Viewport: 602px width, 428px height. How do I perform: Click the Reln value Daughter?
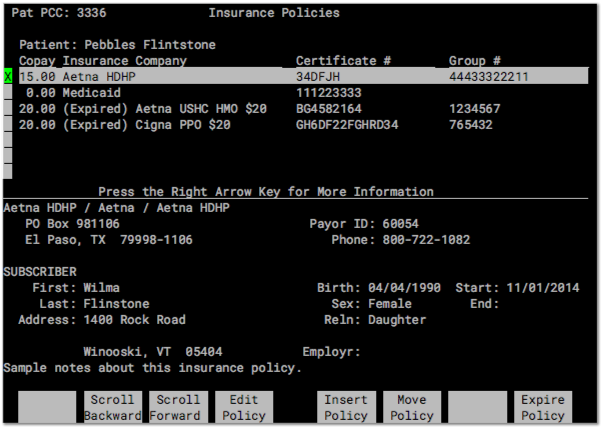(397, 320)
